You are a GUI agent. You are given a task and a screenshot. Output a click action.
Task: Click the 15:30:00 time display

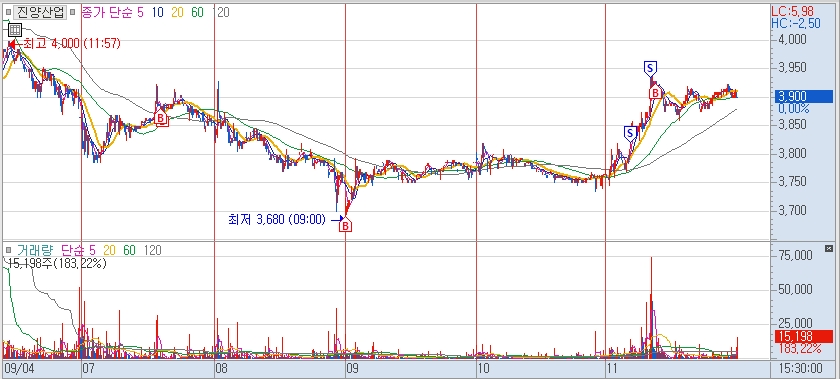point(801,369)
